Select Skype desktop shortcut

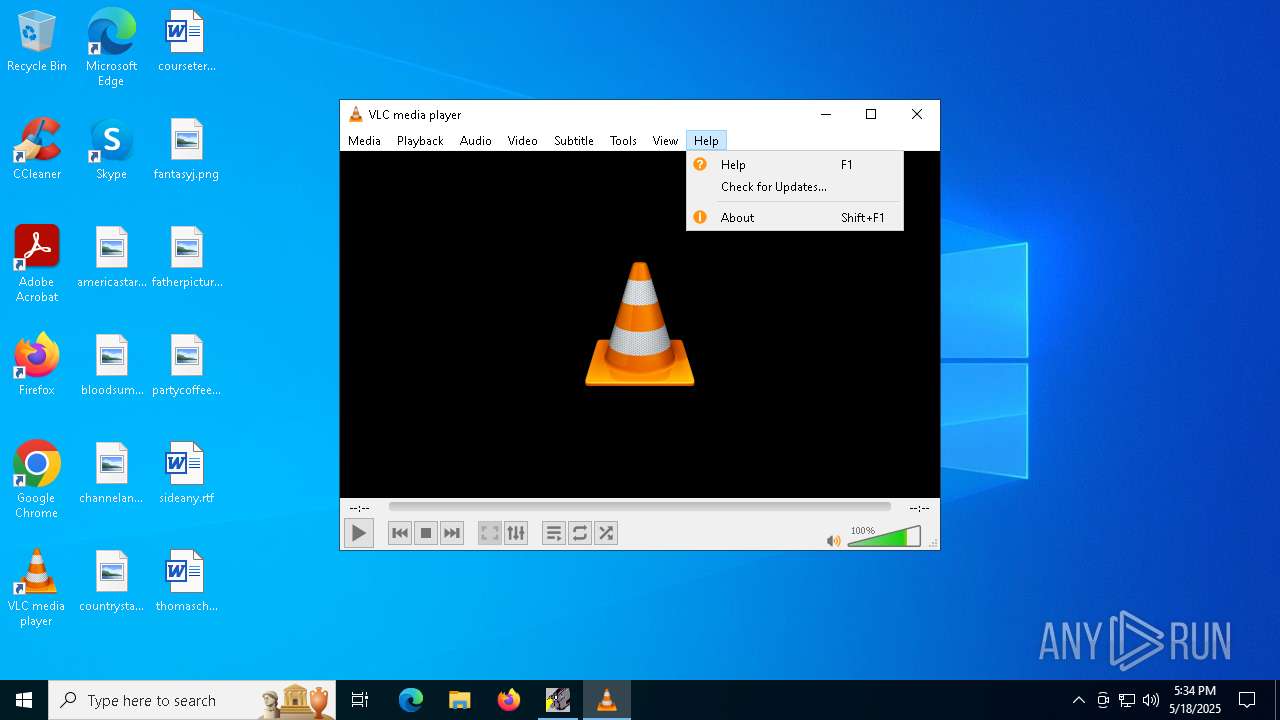click(111, 149)
